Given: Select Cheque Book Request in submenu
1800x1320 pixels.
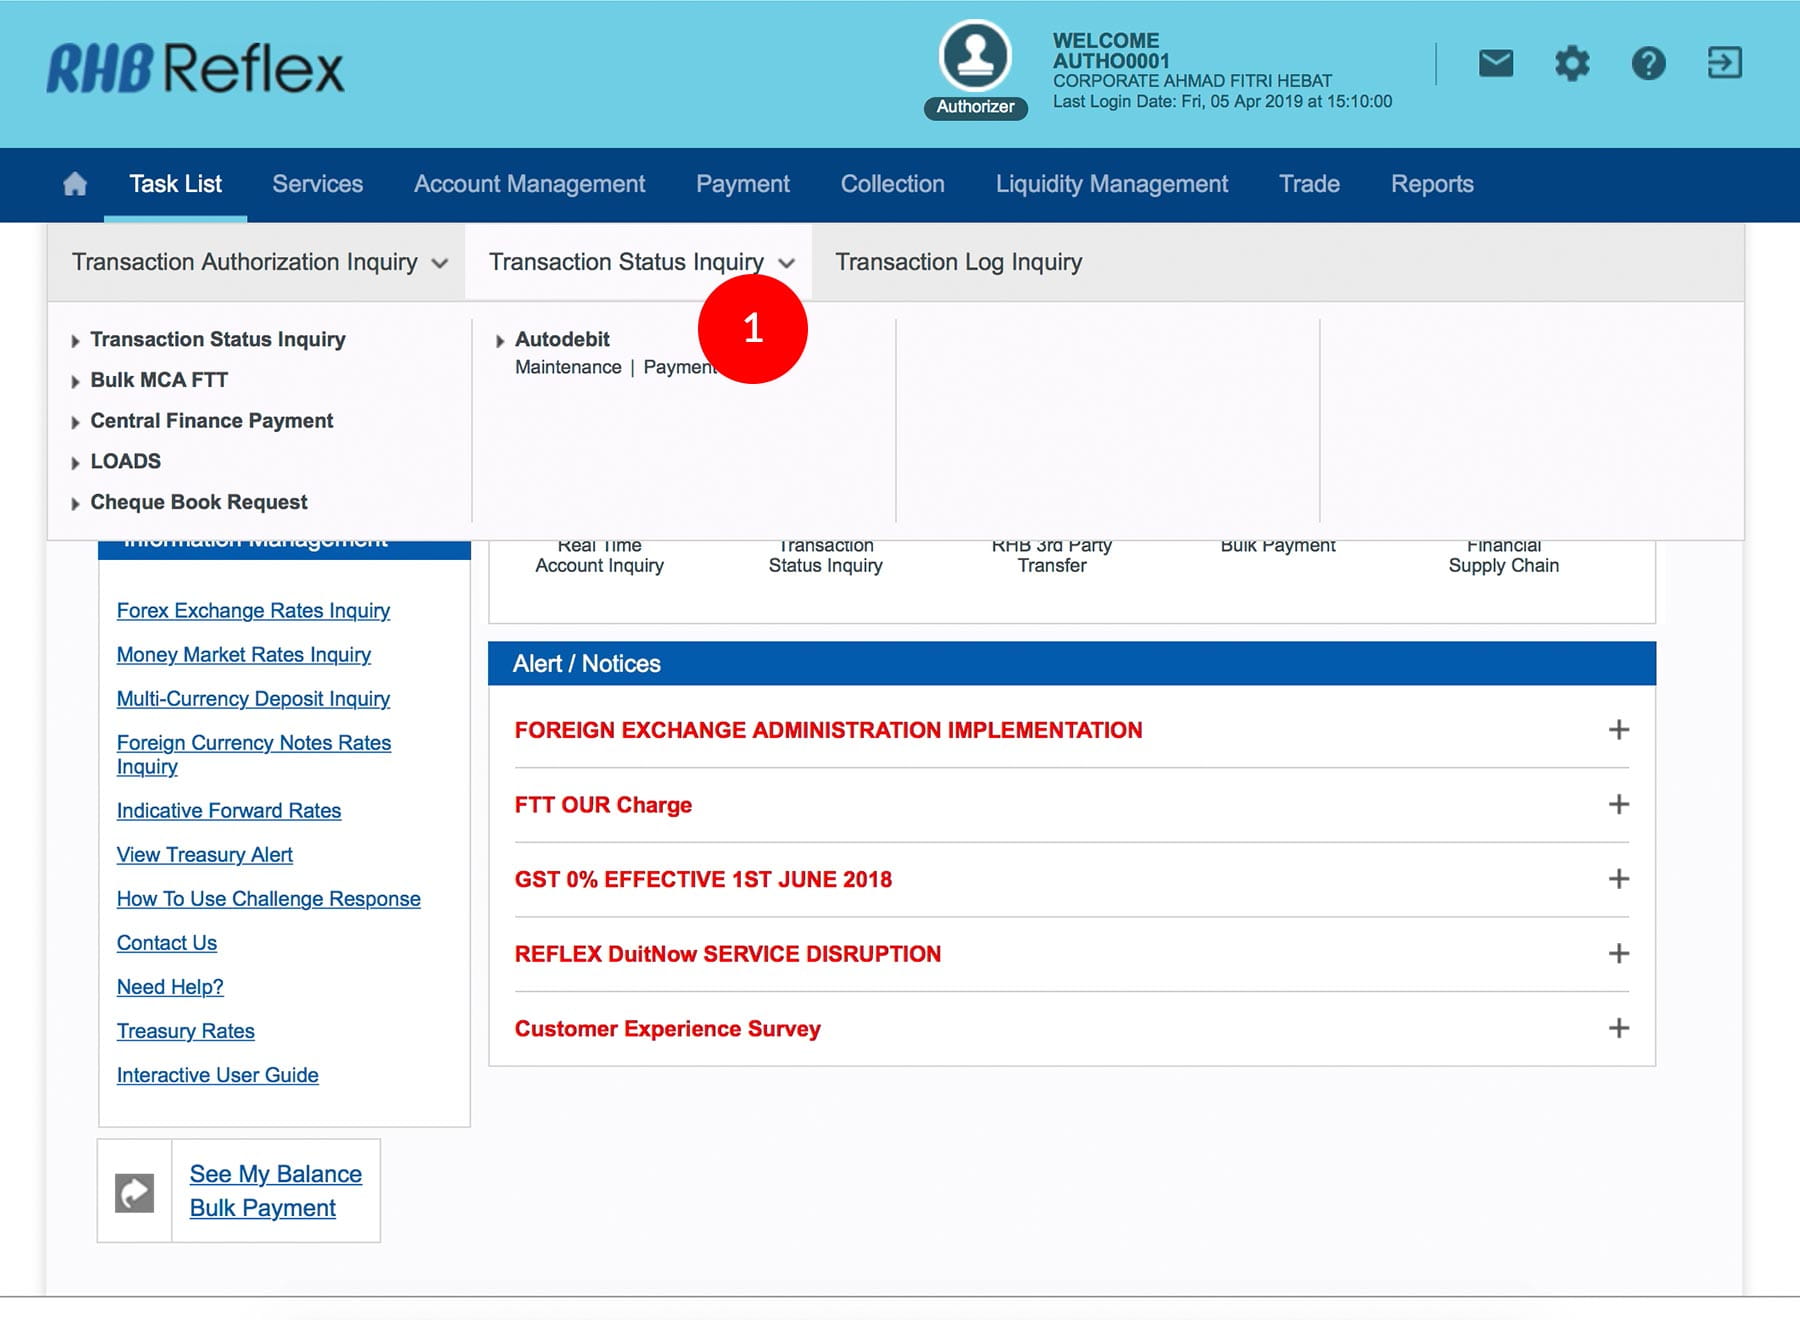Looking at the screenshot, I should pos(198,502).
